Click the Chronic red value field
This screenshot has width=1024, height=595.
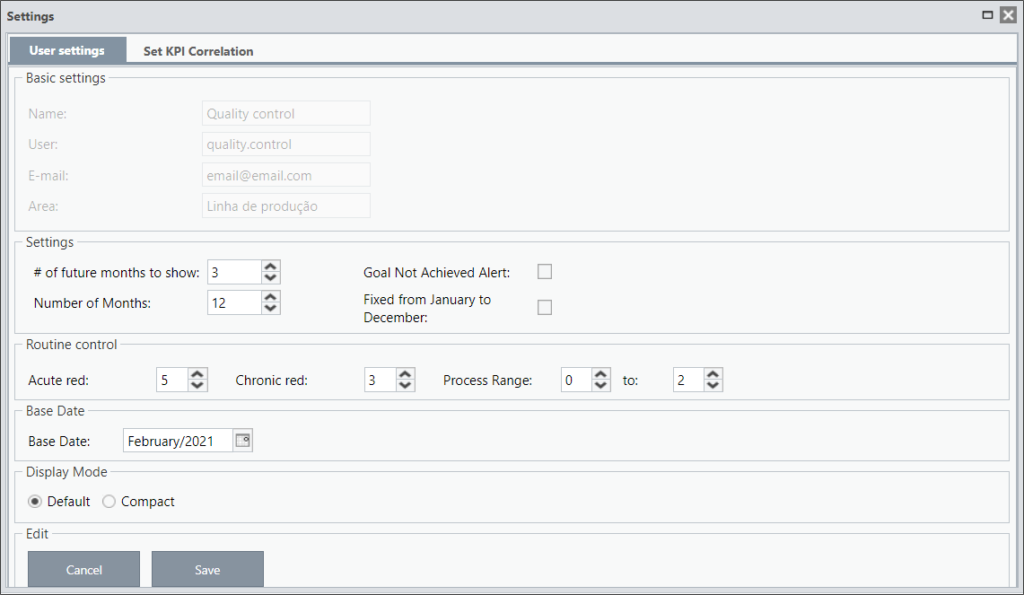pos(380,380)
